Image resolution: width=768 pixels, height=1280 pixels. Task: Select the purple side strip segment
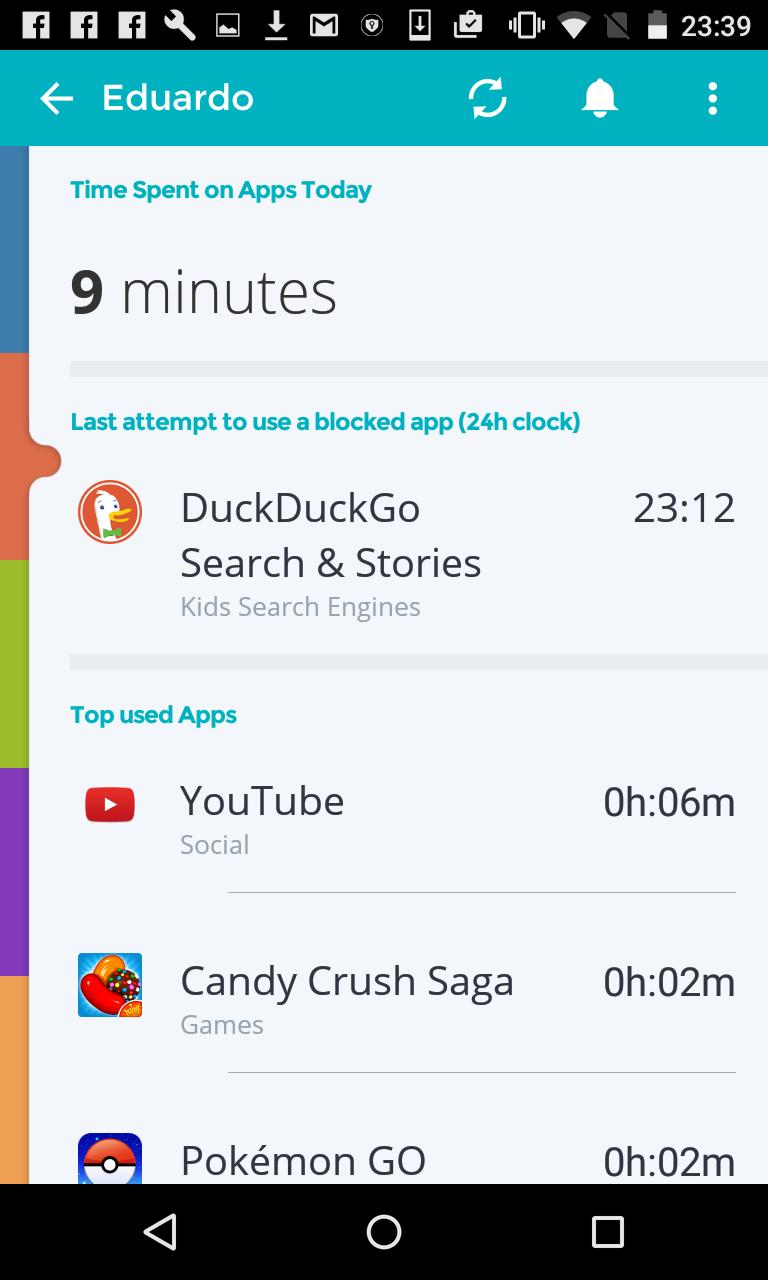click(x=14, y=872)
